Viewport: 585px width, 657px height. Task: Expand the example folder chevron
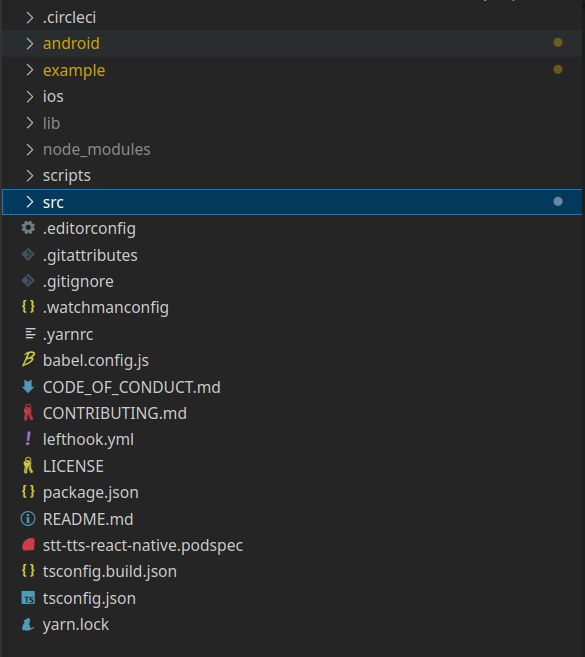coord(29,70)
